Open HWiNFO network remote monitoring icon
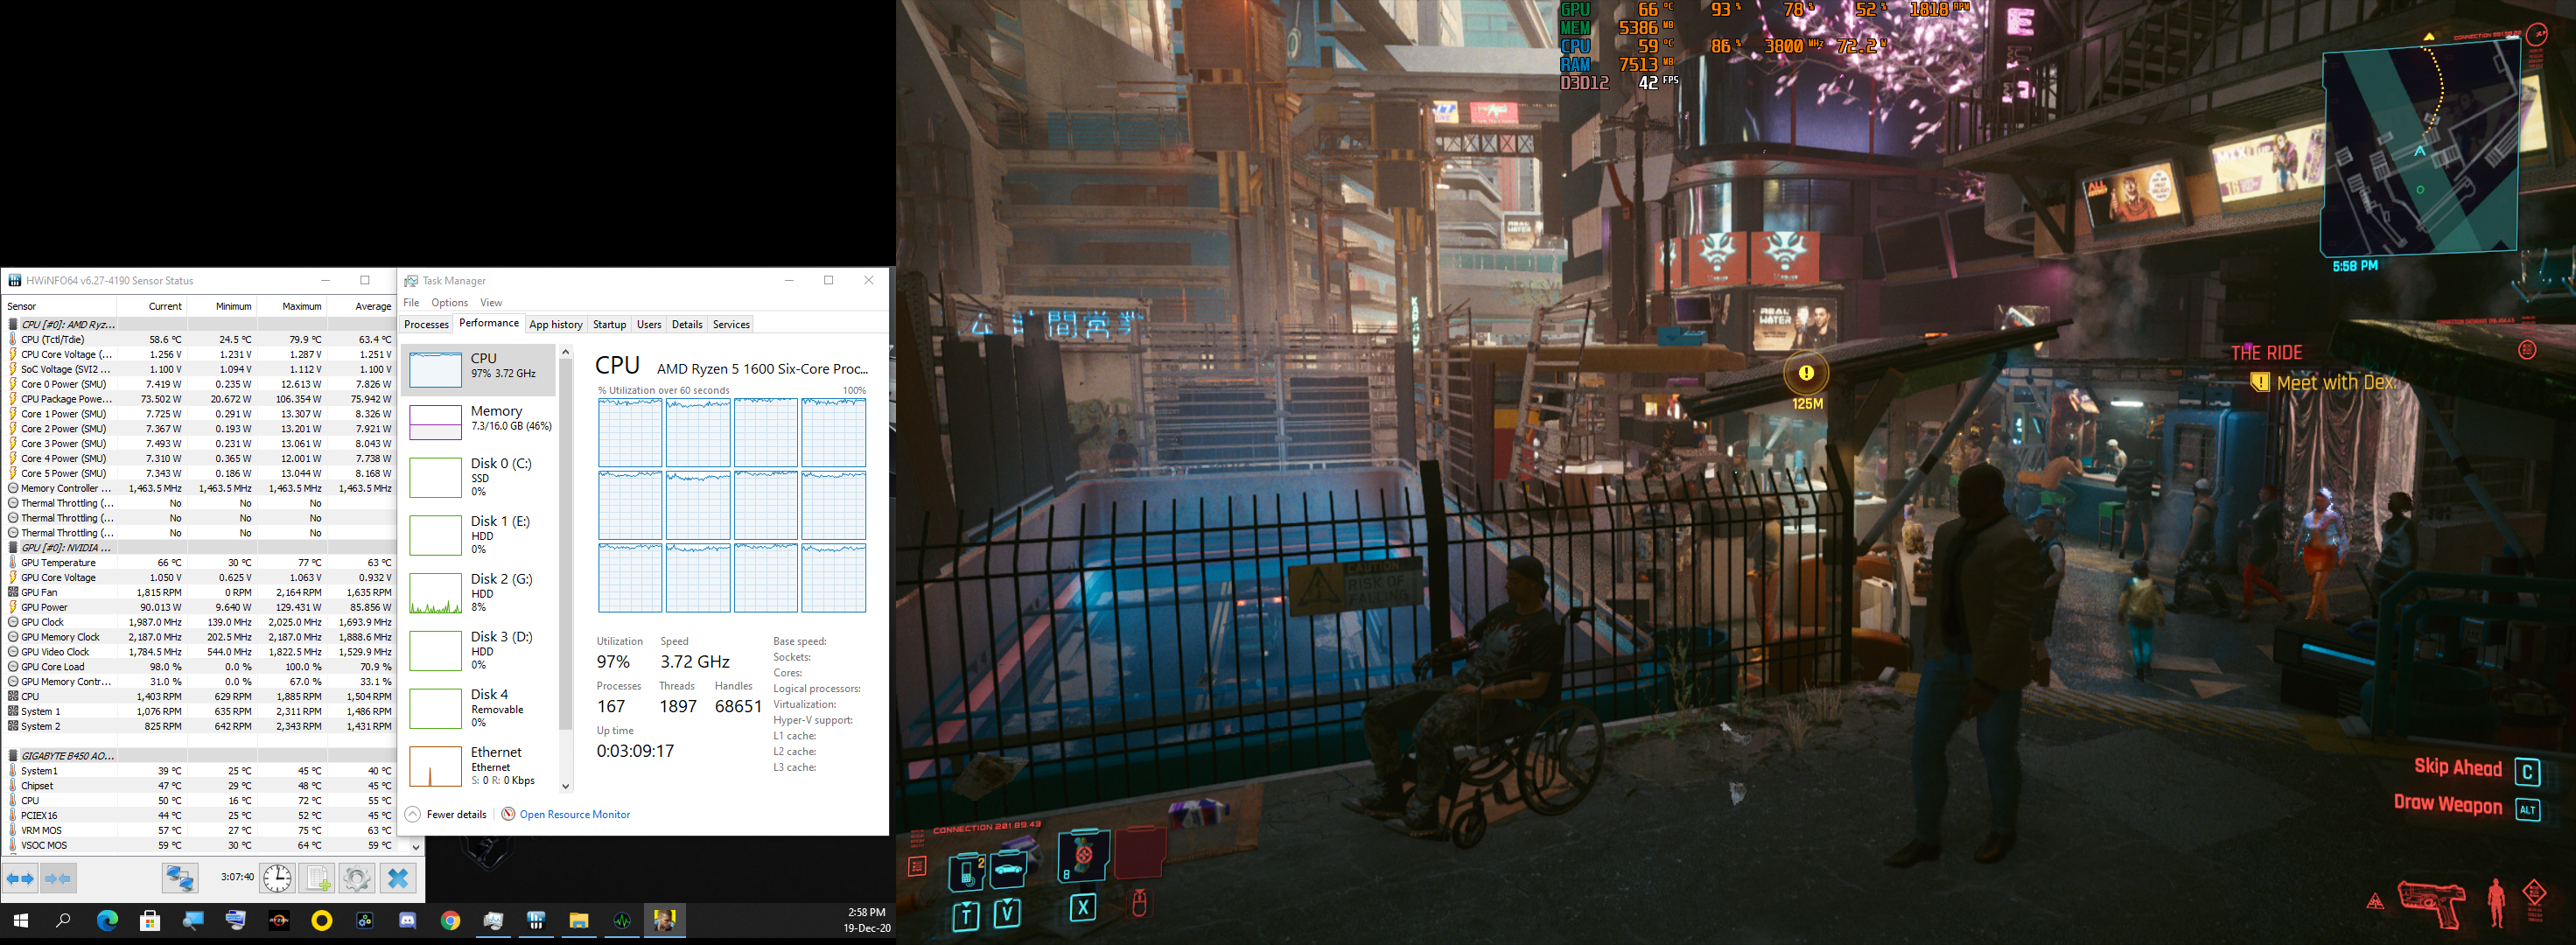Viewport: 2576px width, 945px height. [180, 878]
